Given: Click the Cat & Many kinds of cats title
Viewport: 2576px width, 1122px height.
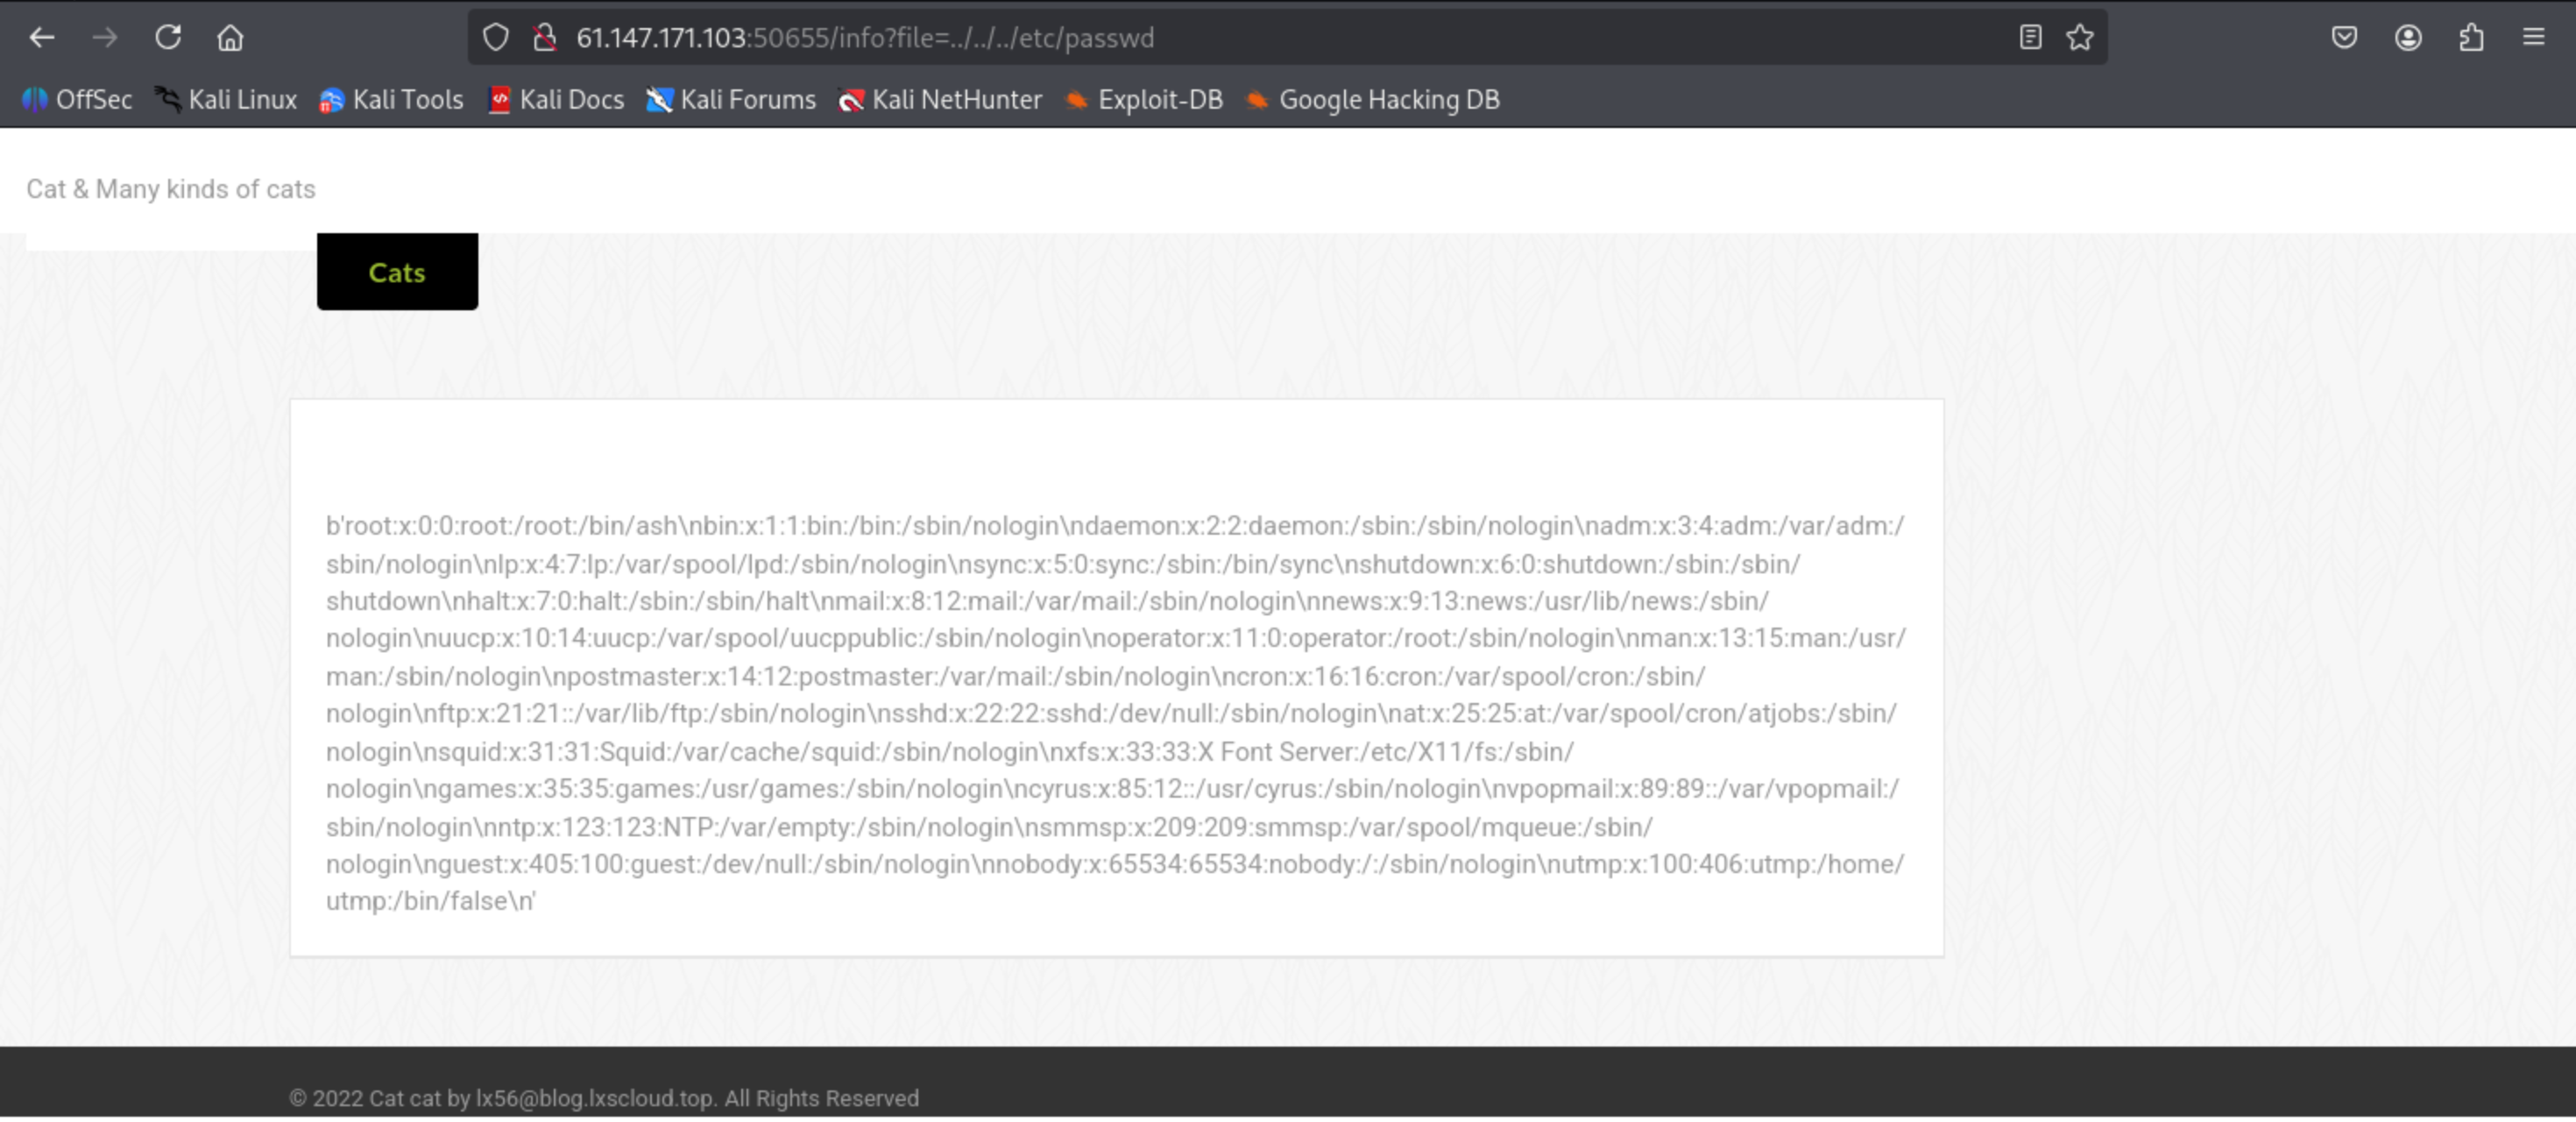Looking at the screenshot, I should point(171,189).
